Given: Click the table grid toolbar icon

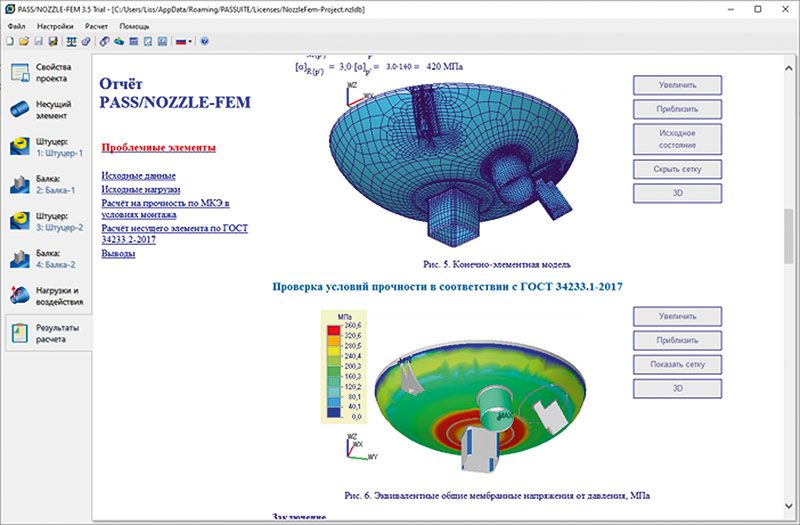Looking at the screenshot, I should [x=134, y=42].
